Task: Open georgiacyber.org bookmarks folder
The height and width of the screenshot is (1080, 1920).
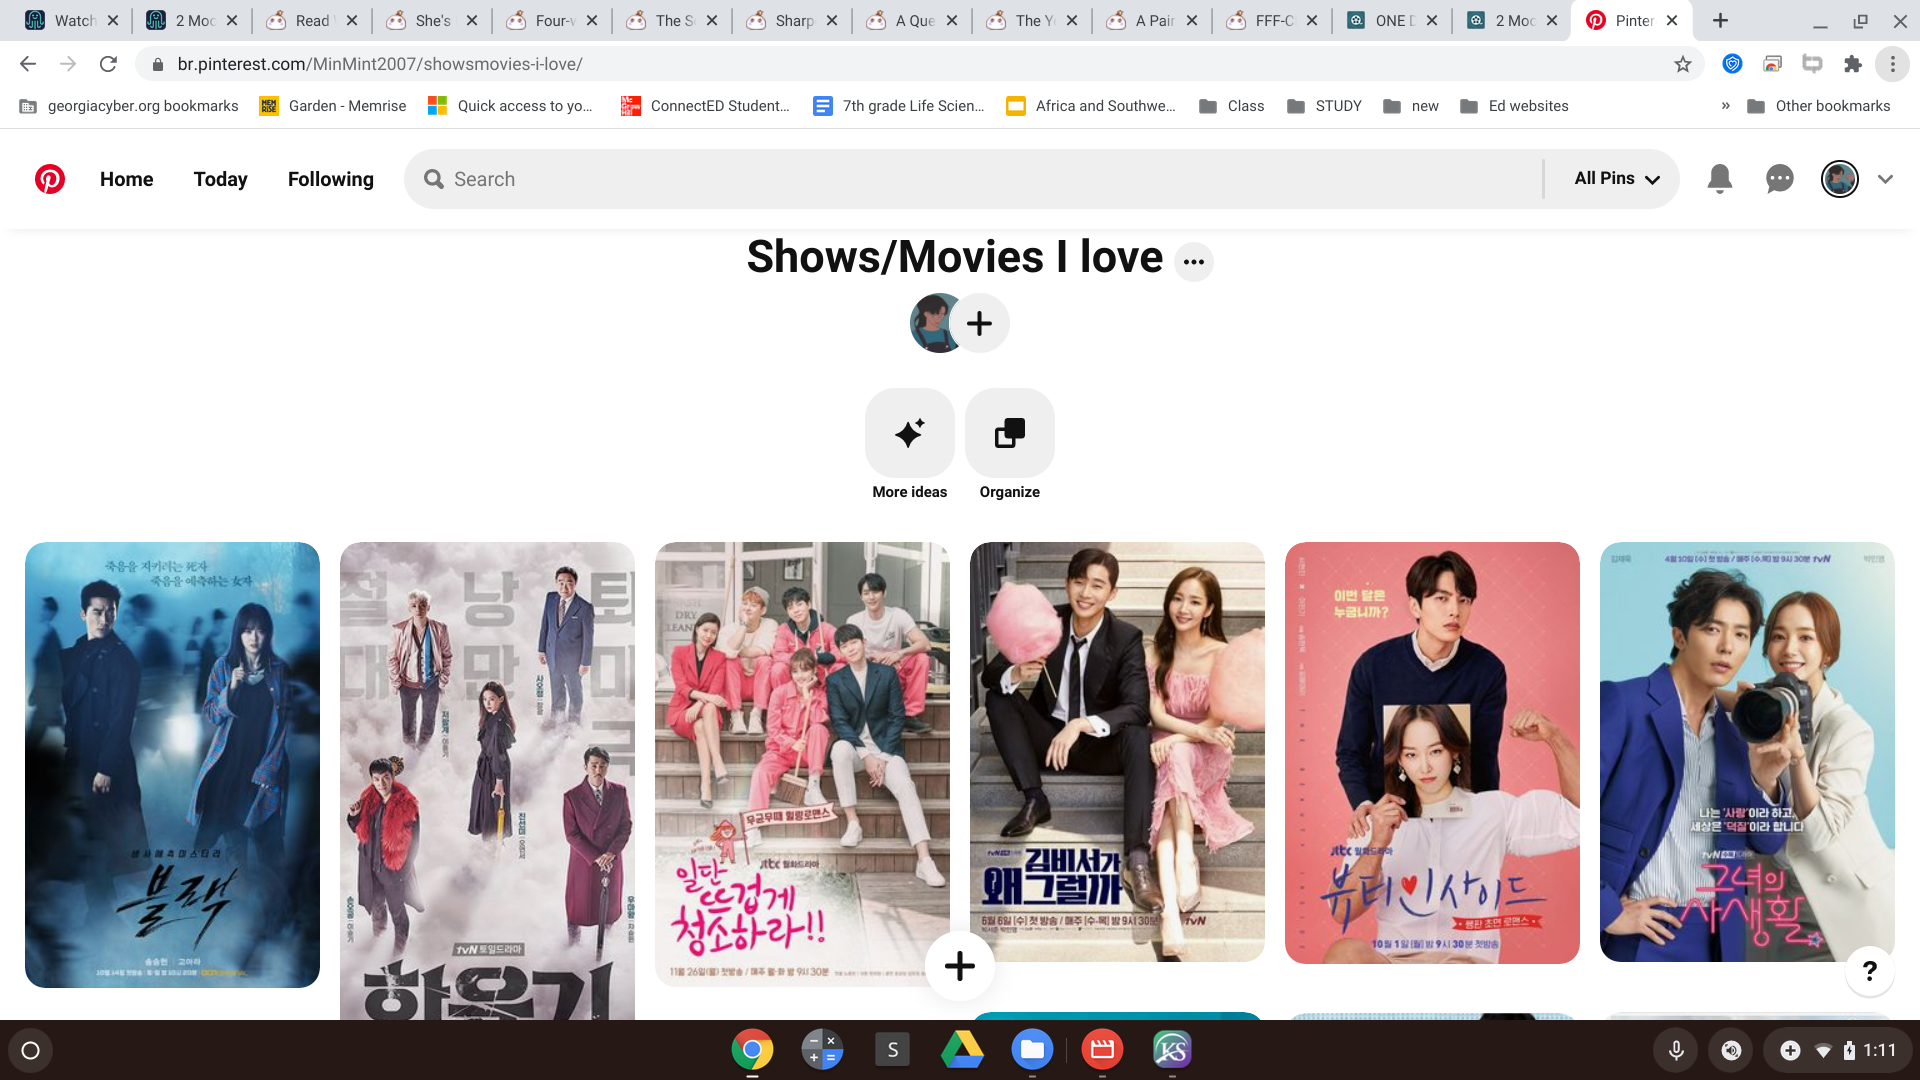Action: [x=129, y=106]
